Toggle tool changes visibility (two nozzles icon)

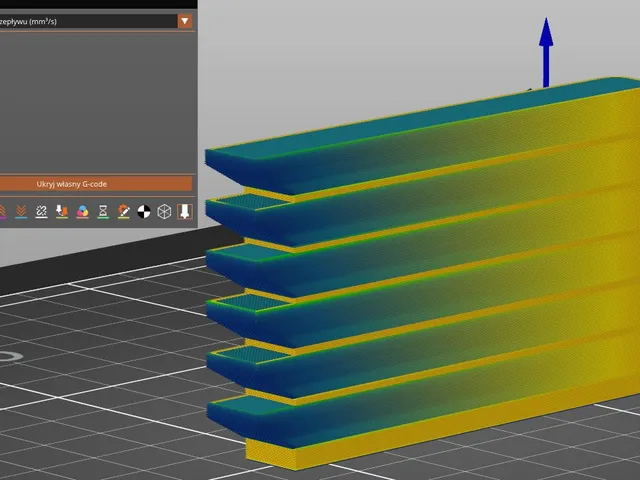point(62,211)
